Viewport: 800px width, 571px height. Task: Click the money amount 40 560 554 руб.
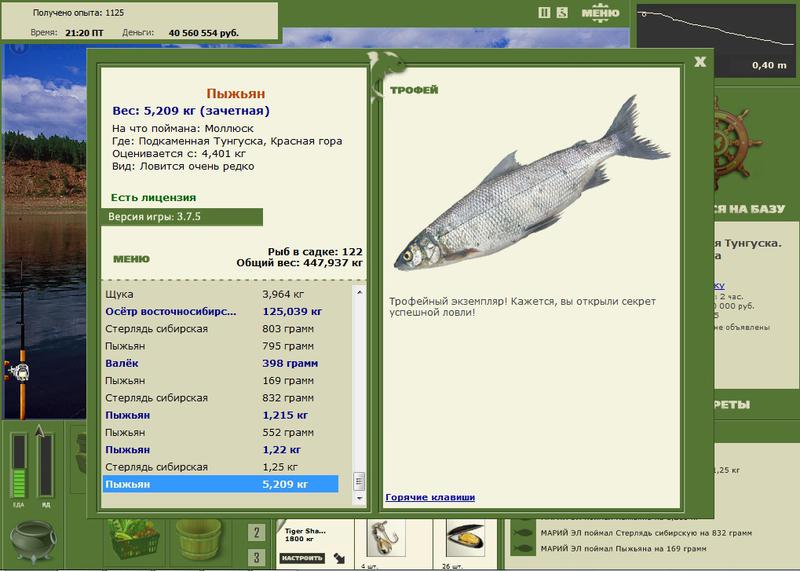tap(204, 33)
